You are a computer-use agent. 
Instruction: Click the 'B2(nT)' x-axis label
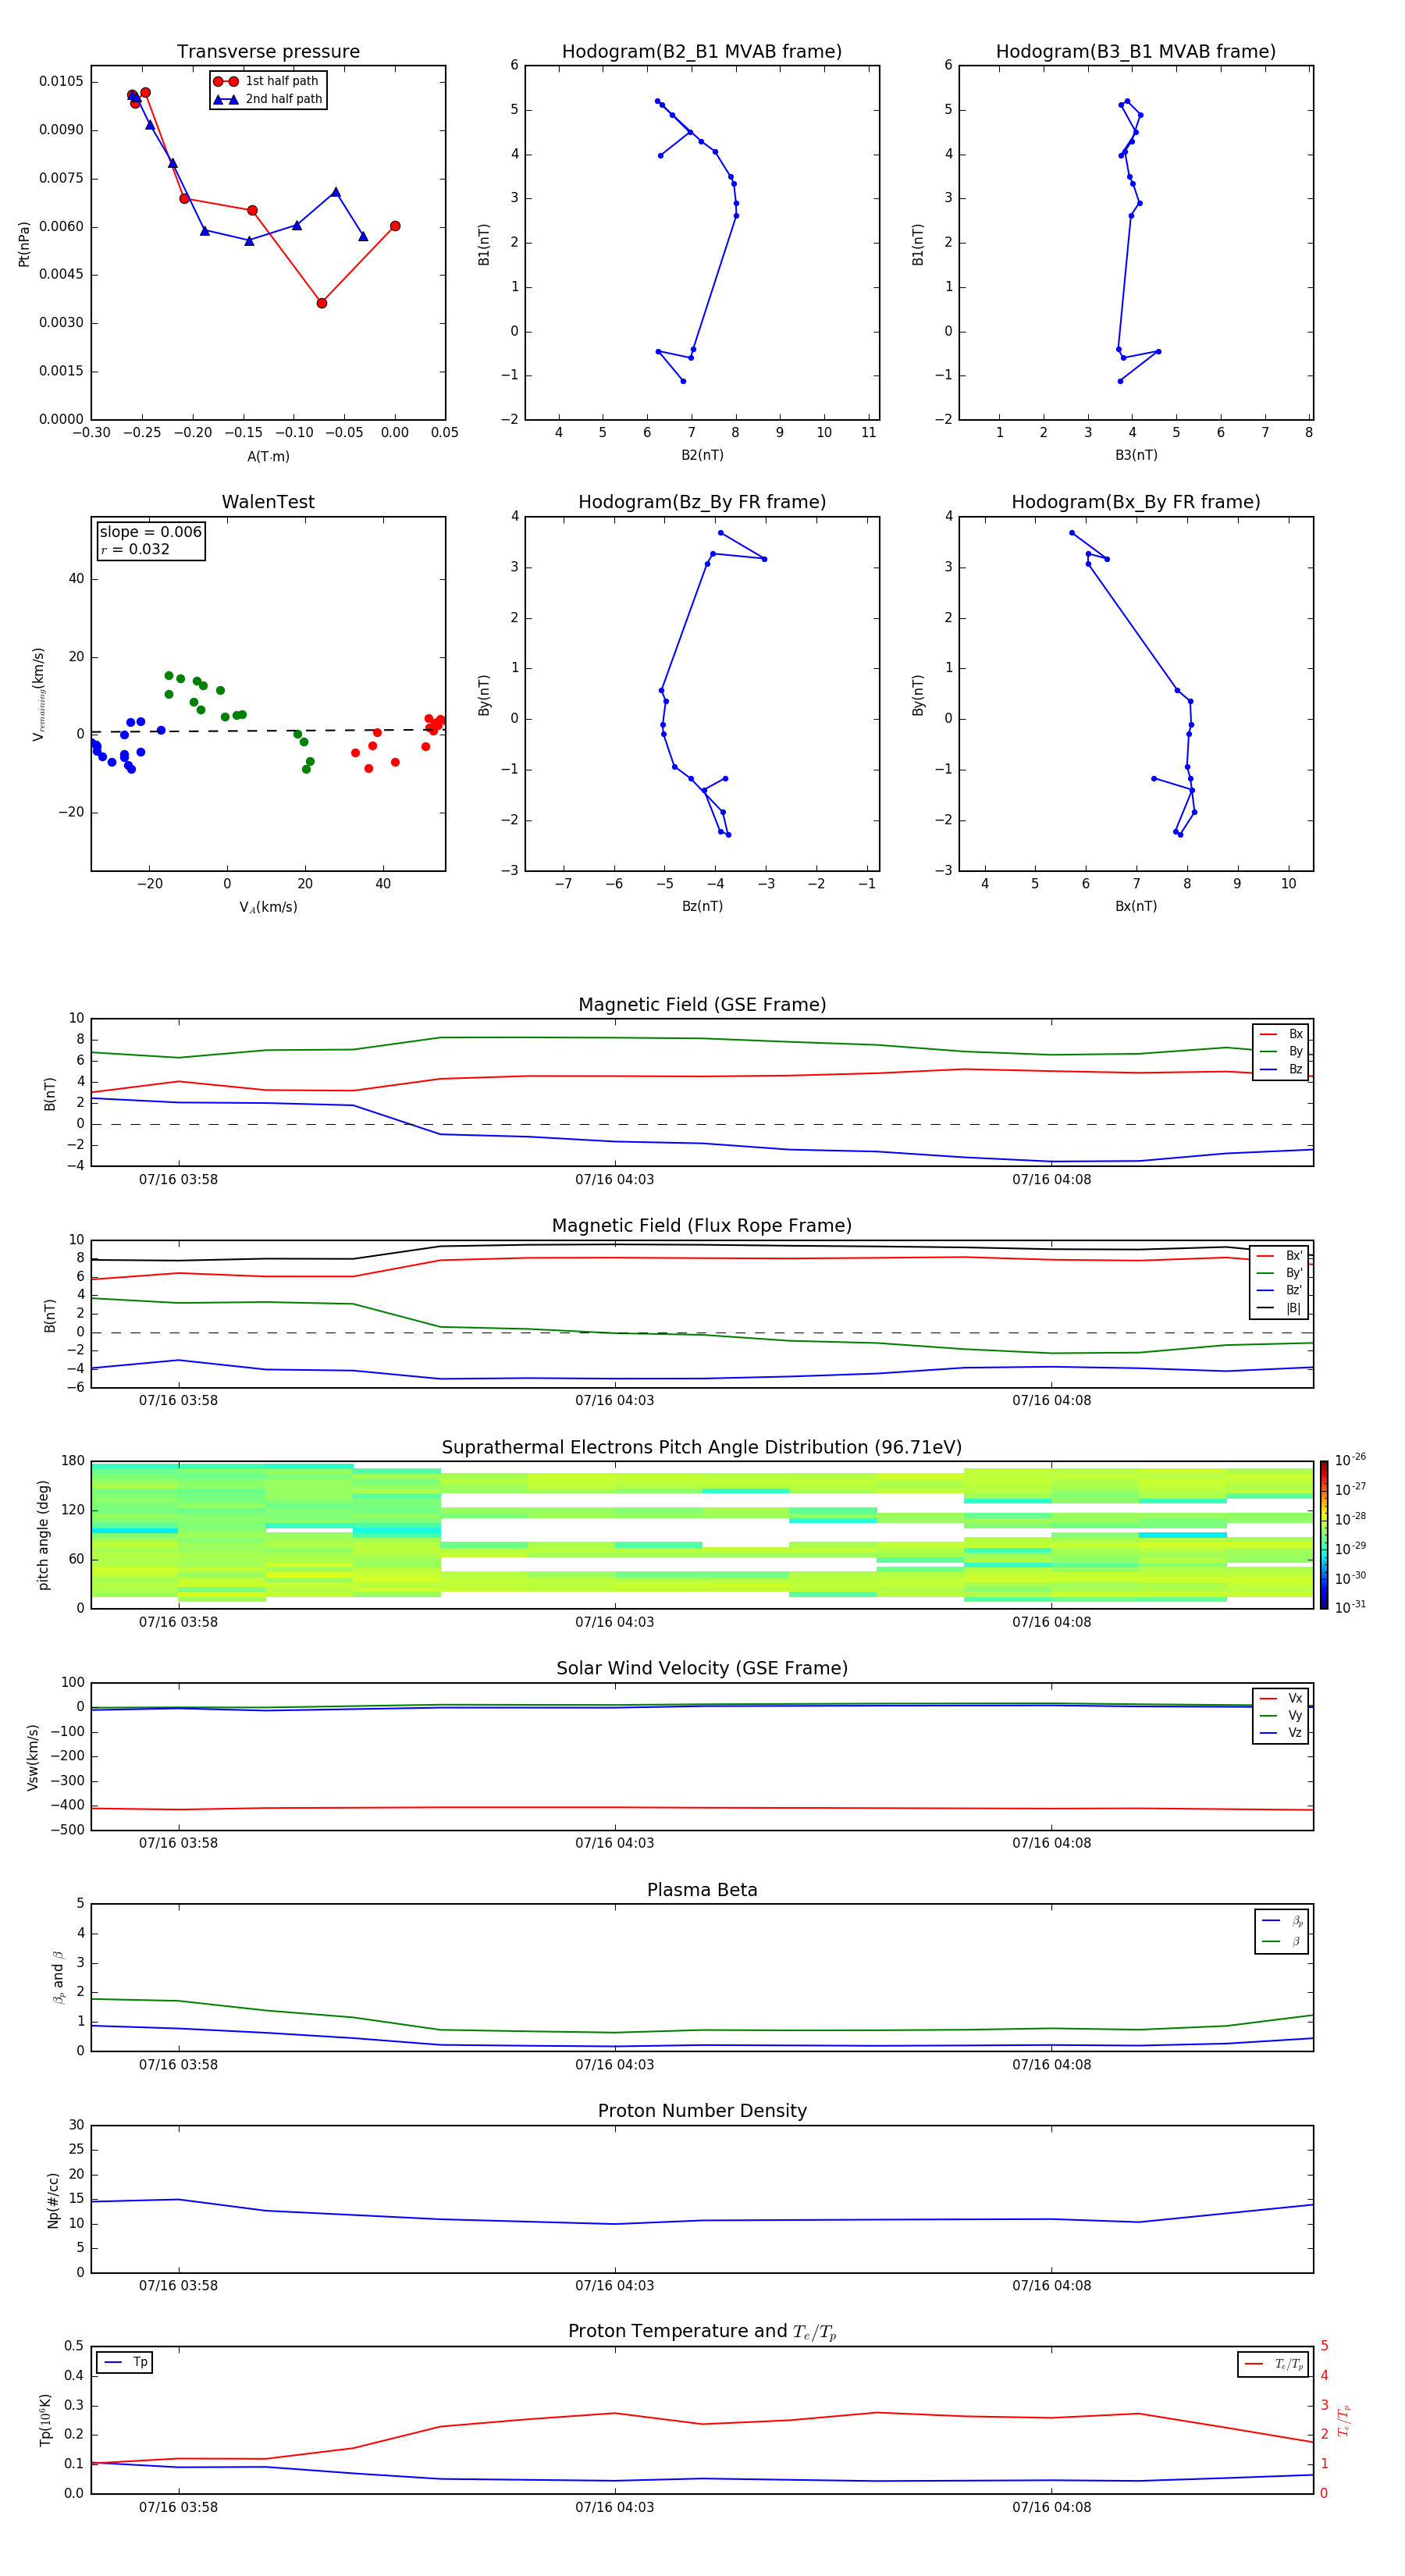pyautogui.click(x=702, y=455)
